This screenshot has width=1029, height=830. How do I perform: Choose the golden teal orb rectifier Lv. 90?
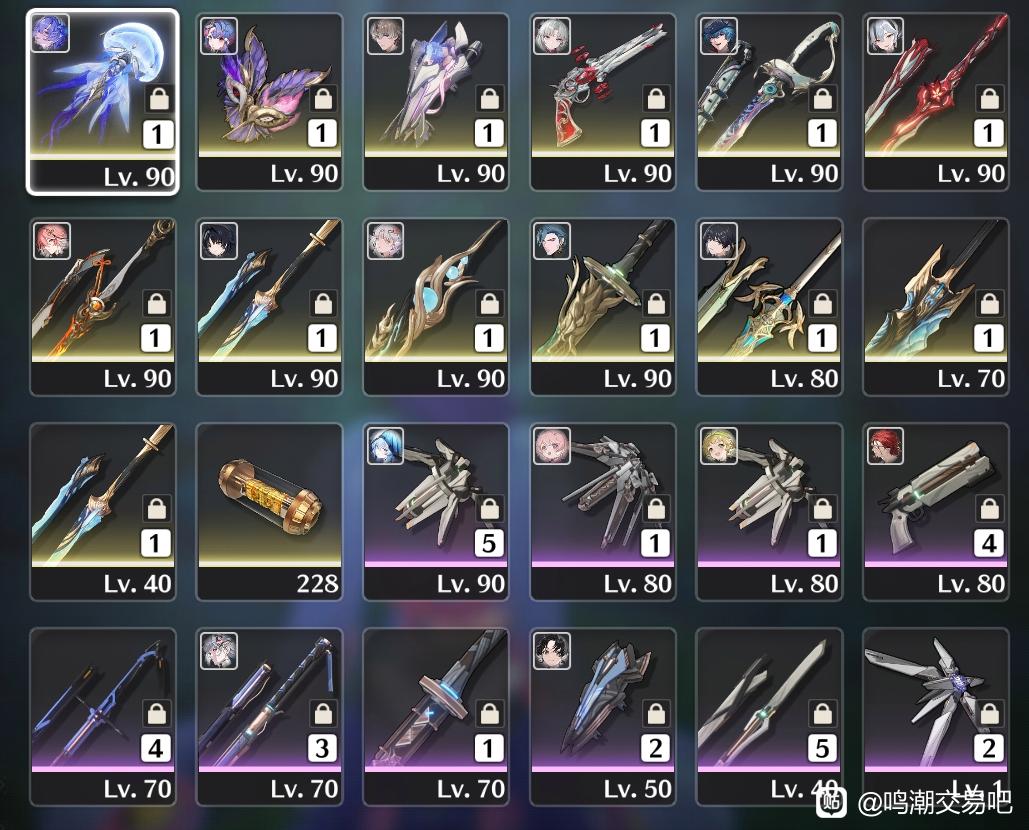(436, 306)
